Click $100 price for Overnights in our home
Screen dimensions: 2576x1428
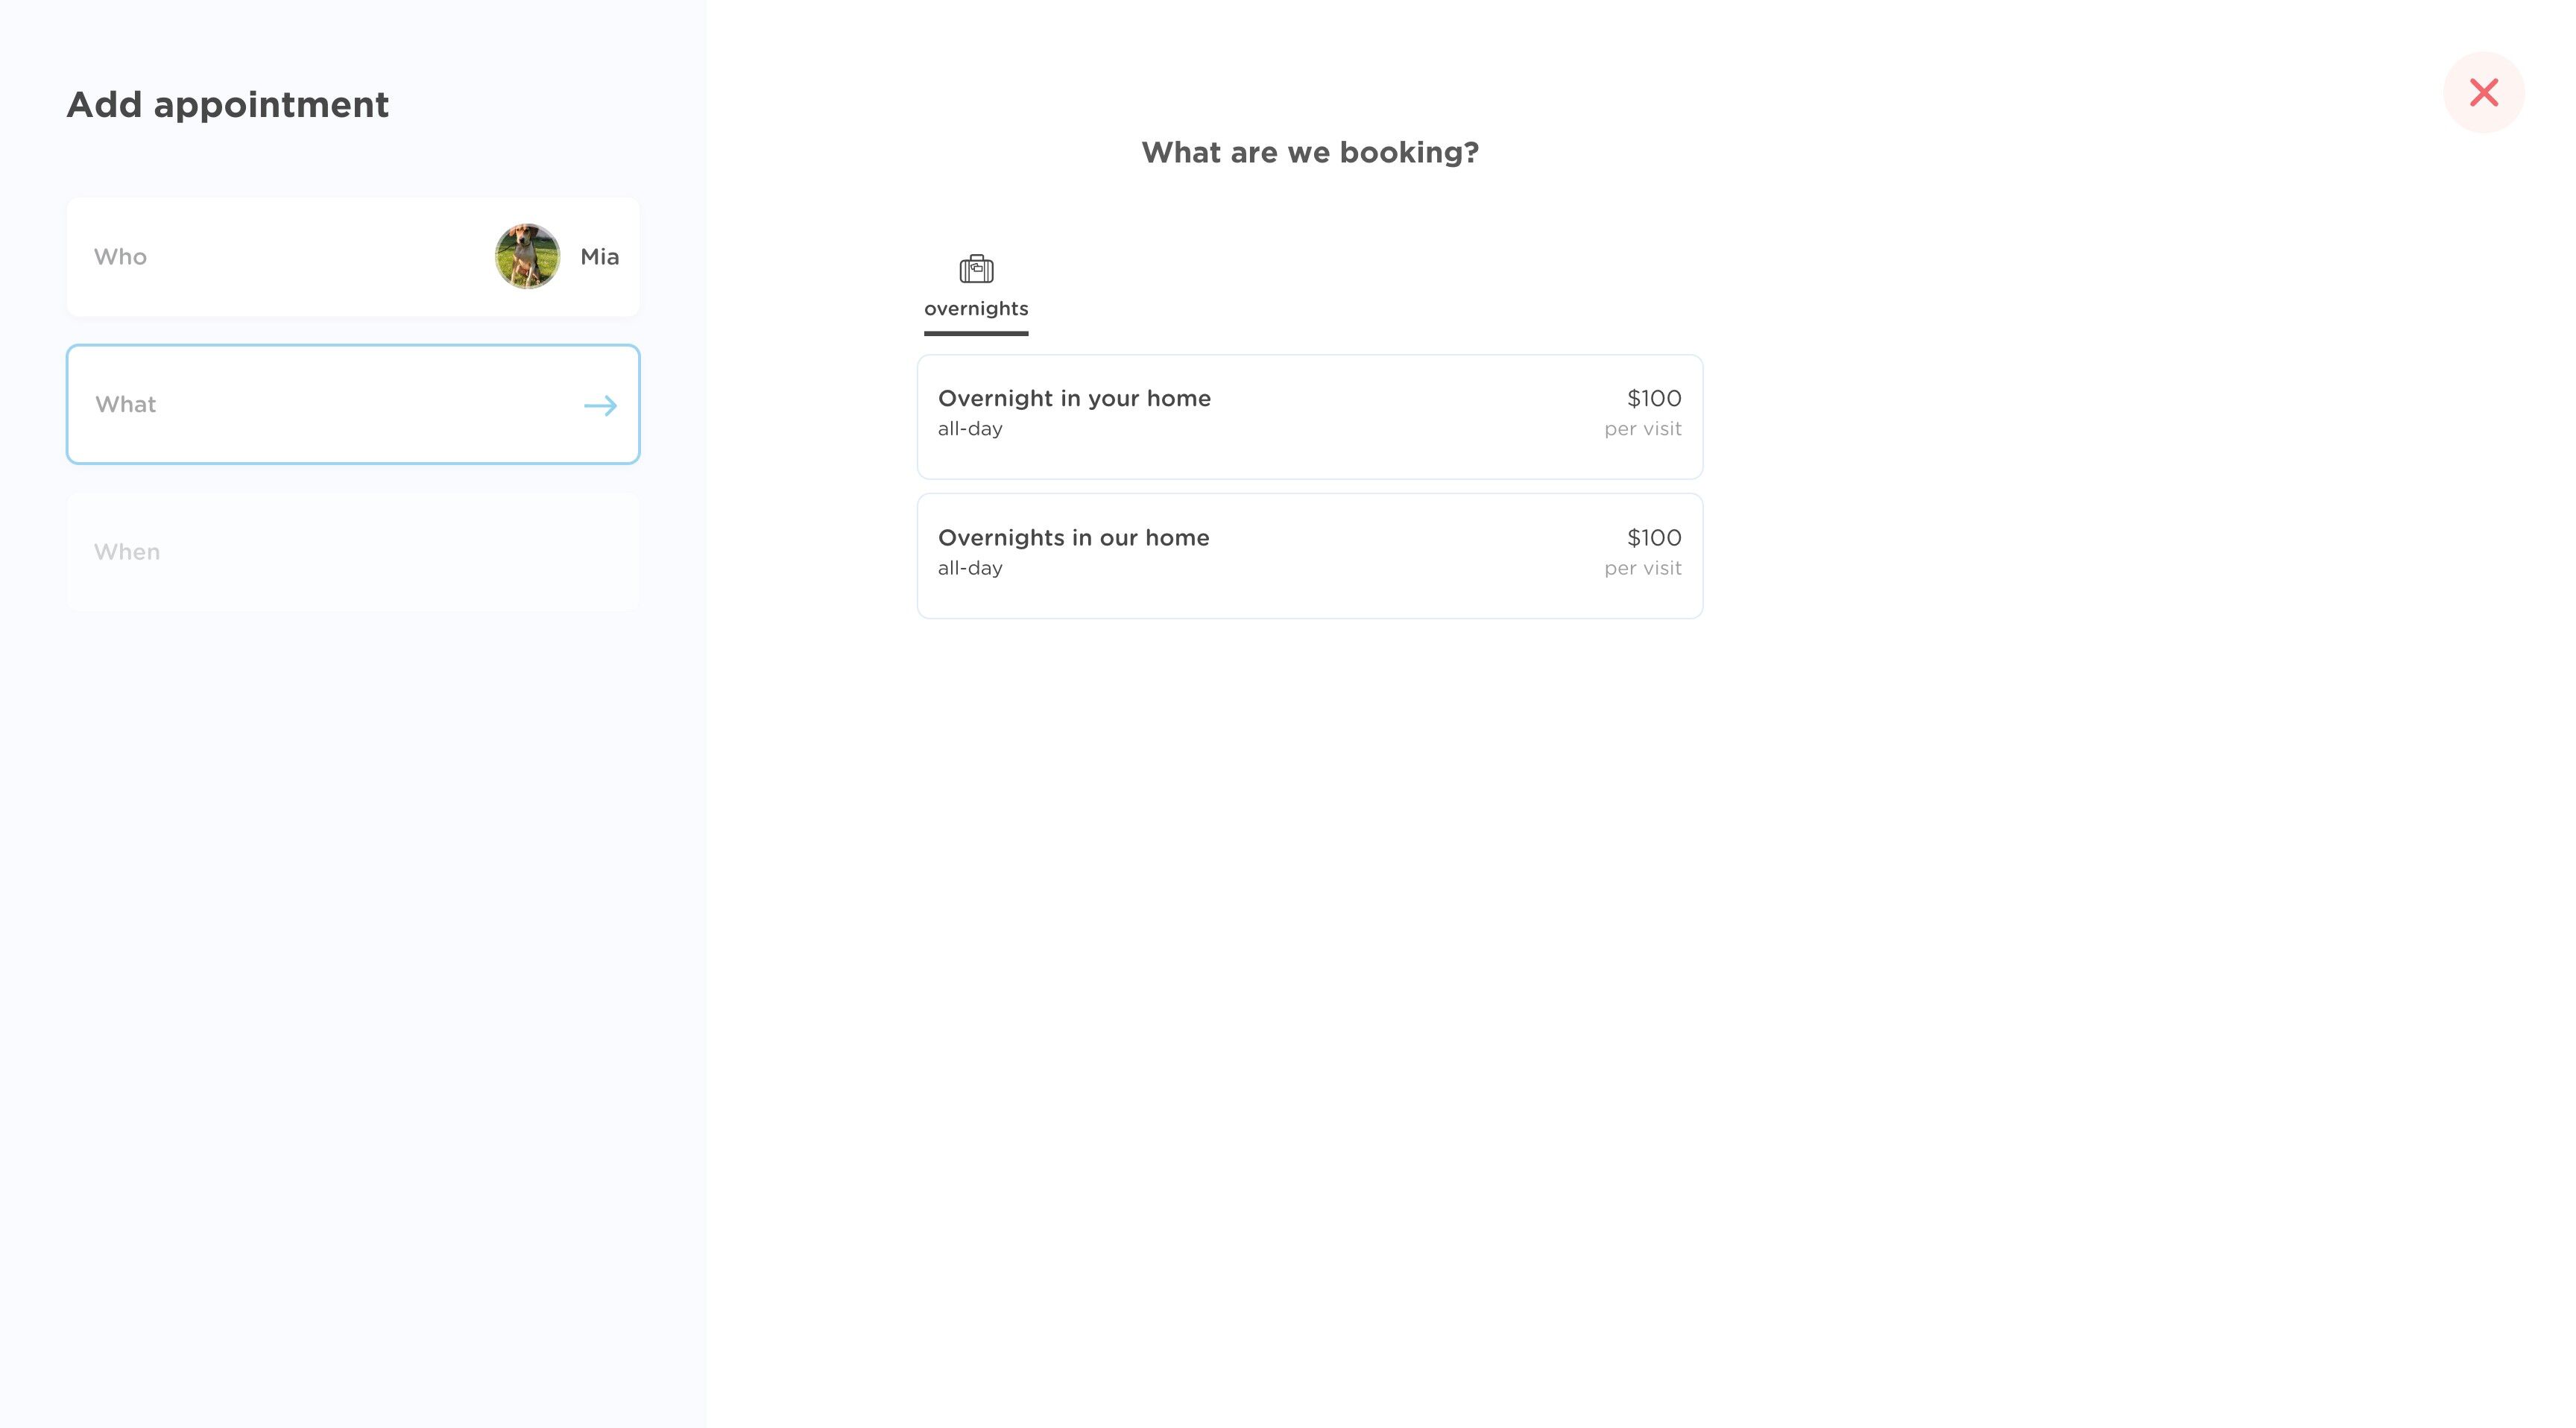[1654, 538]
